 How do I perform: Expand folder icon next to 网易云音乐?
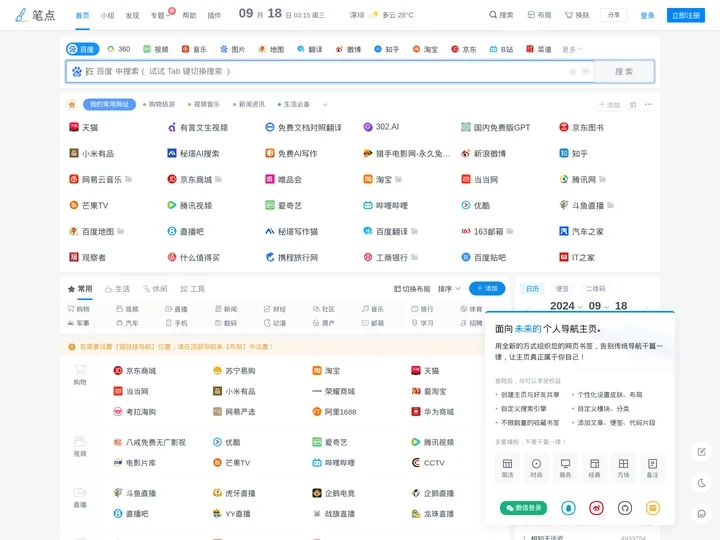pos(129,179)
